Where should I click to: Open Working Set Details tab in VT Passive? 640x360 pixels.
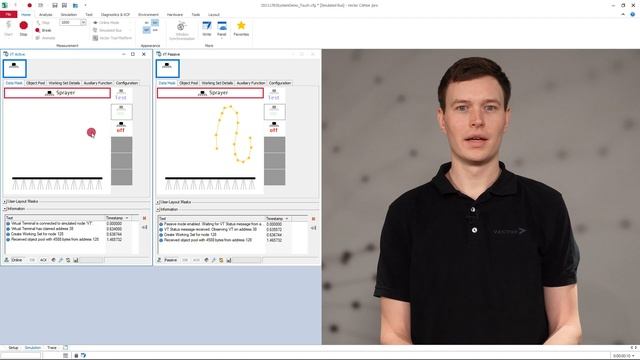(217, 83)
